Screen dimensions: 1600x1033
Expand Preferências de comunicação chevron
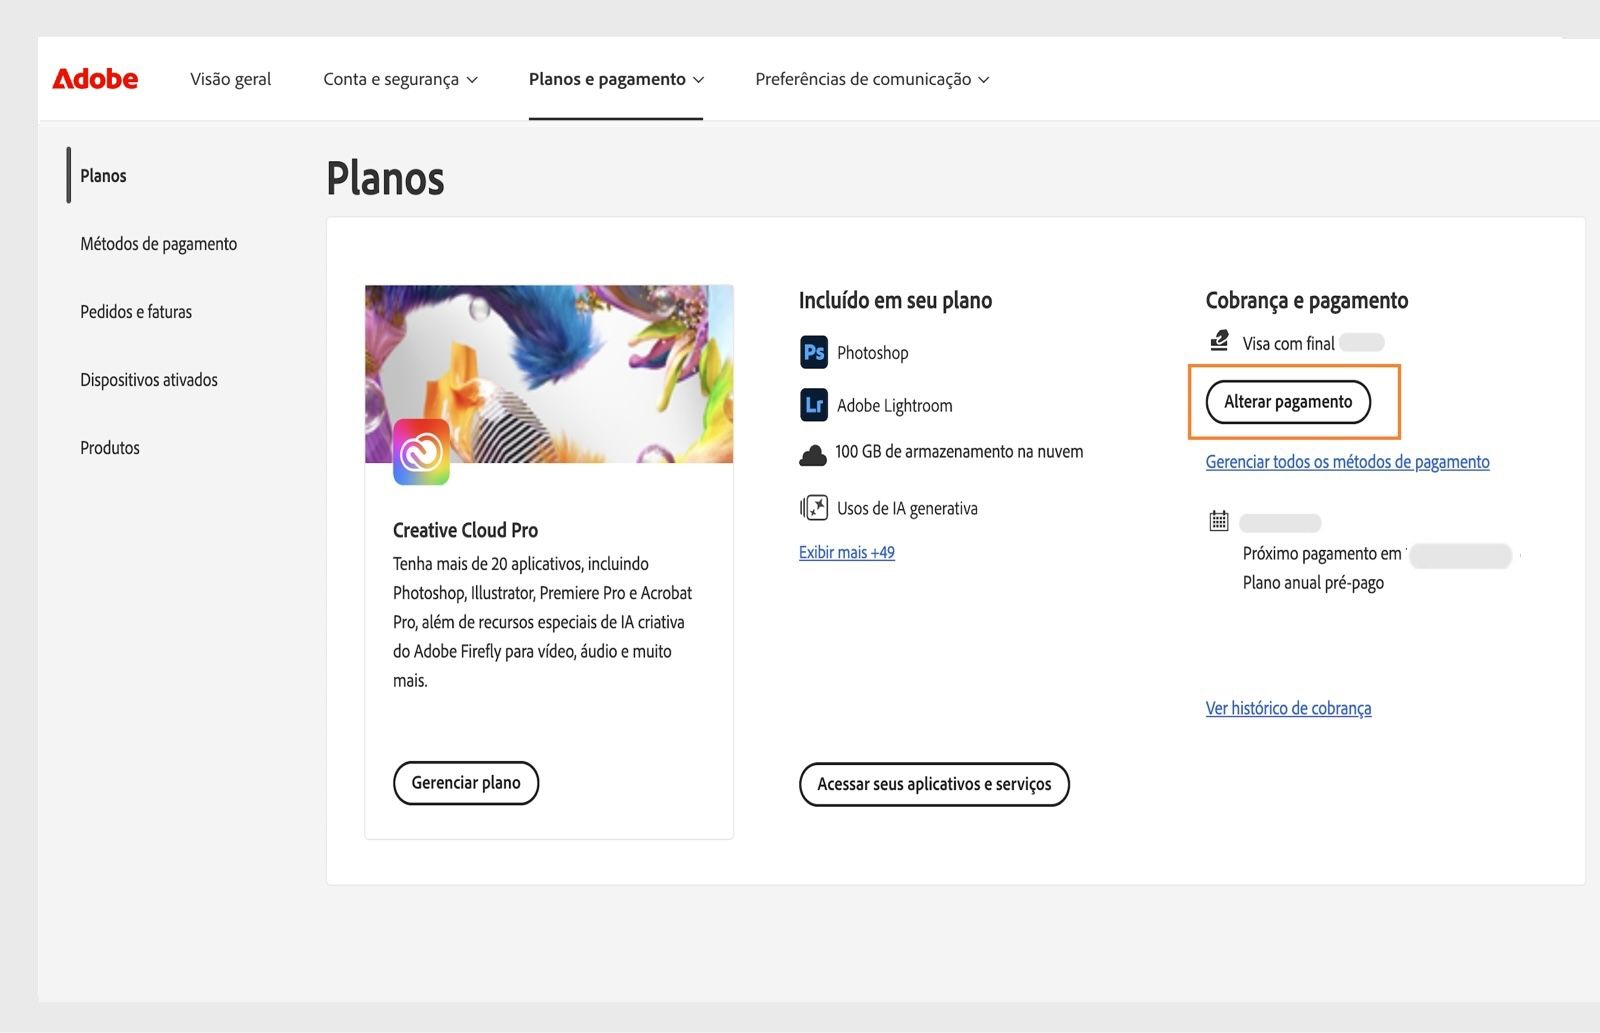click(983, 80)
